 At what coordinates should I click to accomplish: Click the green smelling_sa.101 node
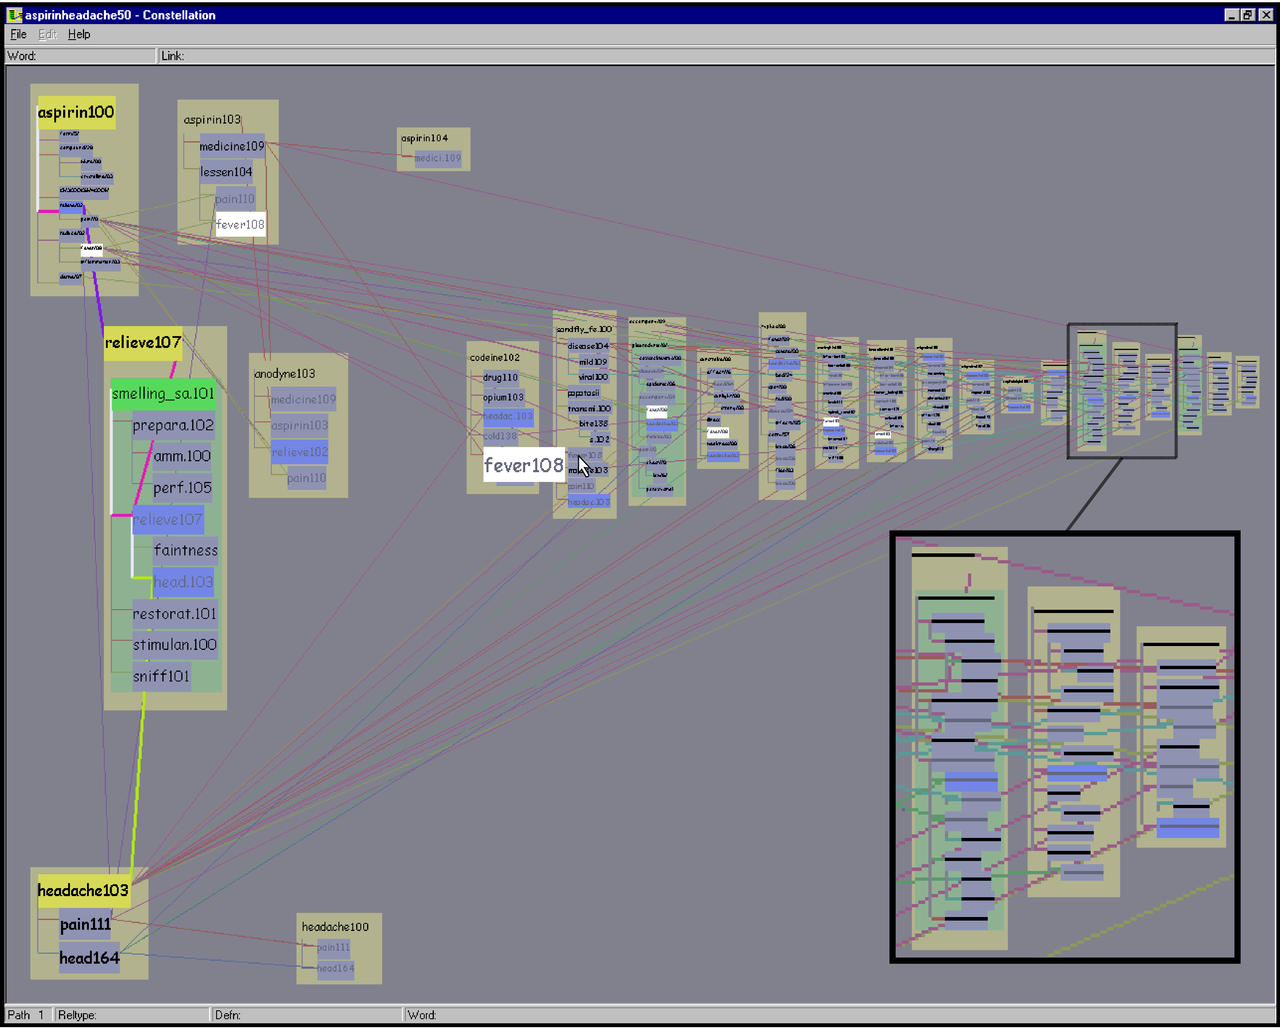[163, 394]
